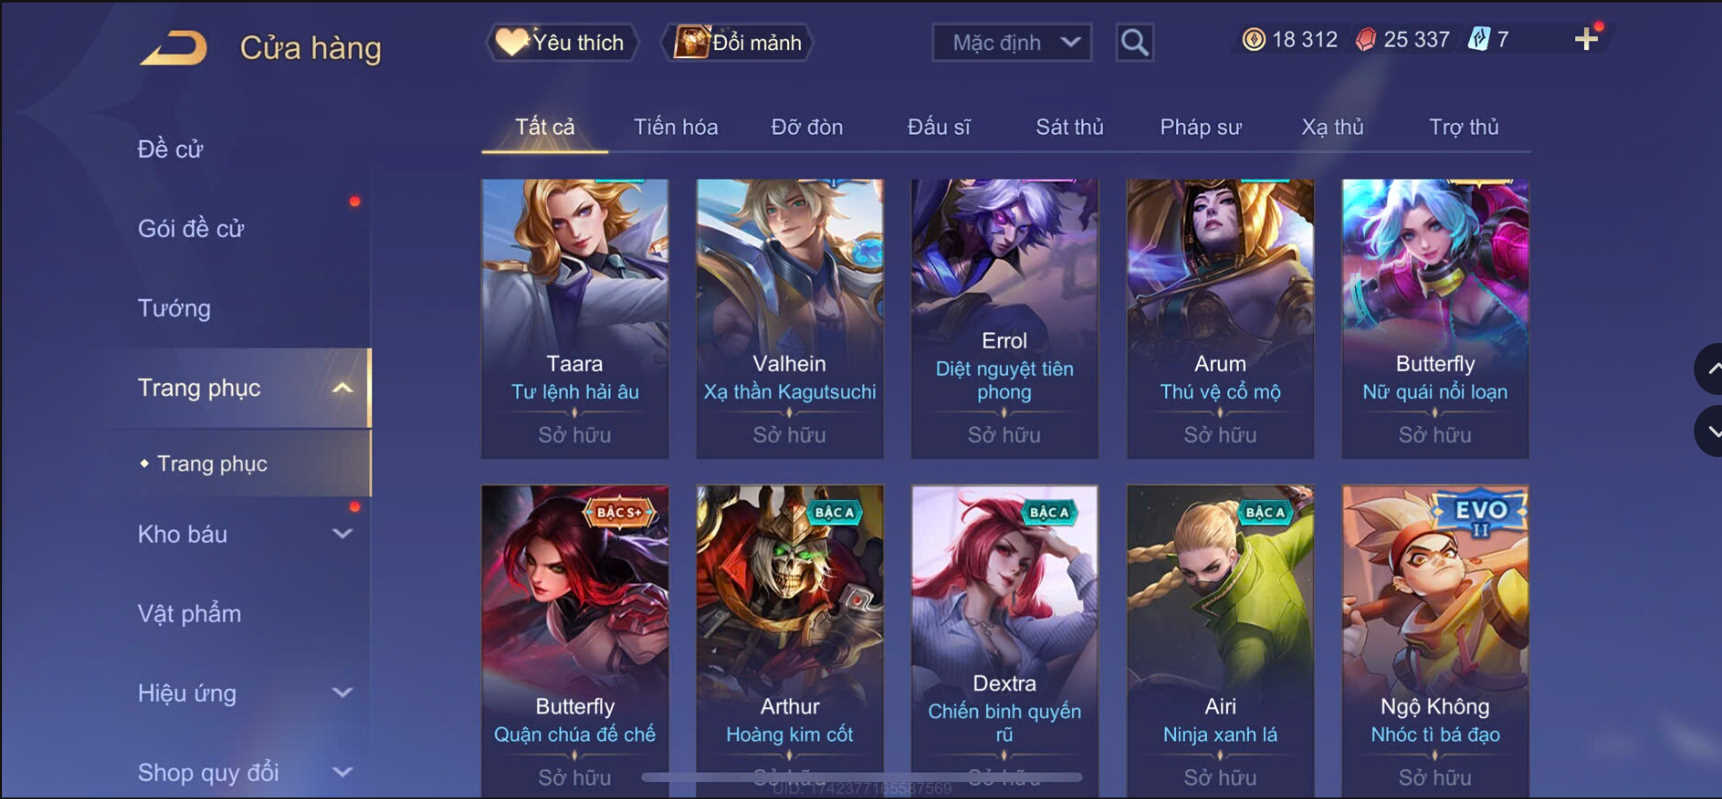Click the blue voucher currency icon

(x=1478, y=39)
